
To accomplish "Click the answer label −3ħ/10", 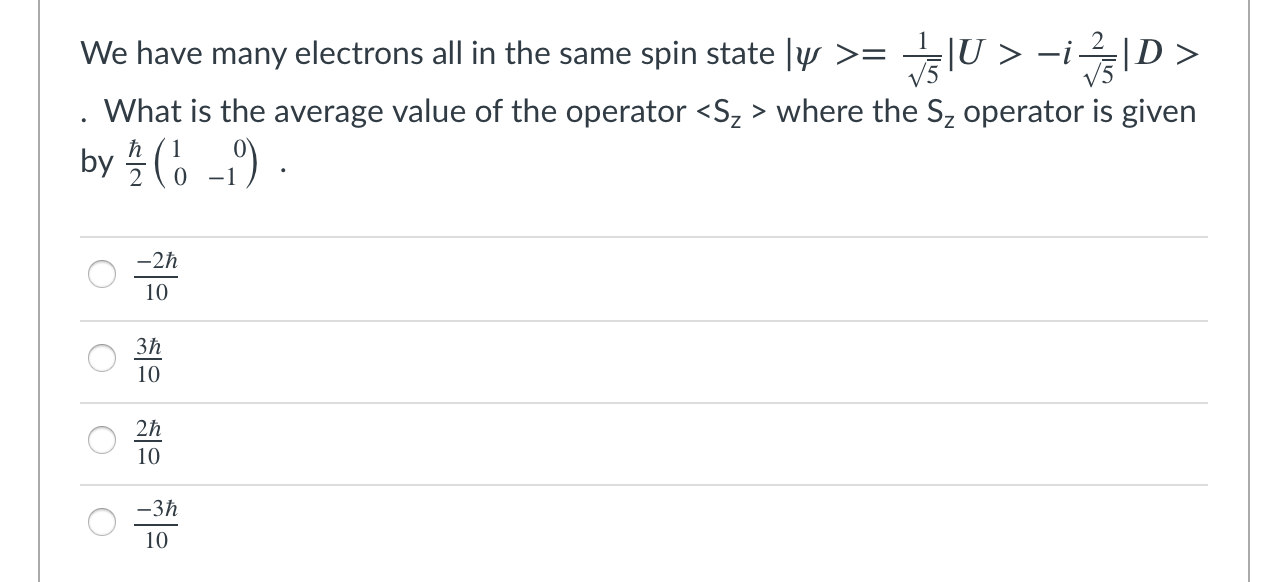I will coord(154,524).
